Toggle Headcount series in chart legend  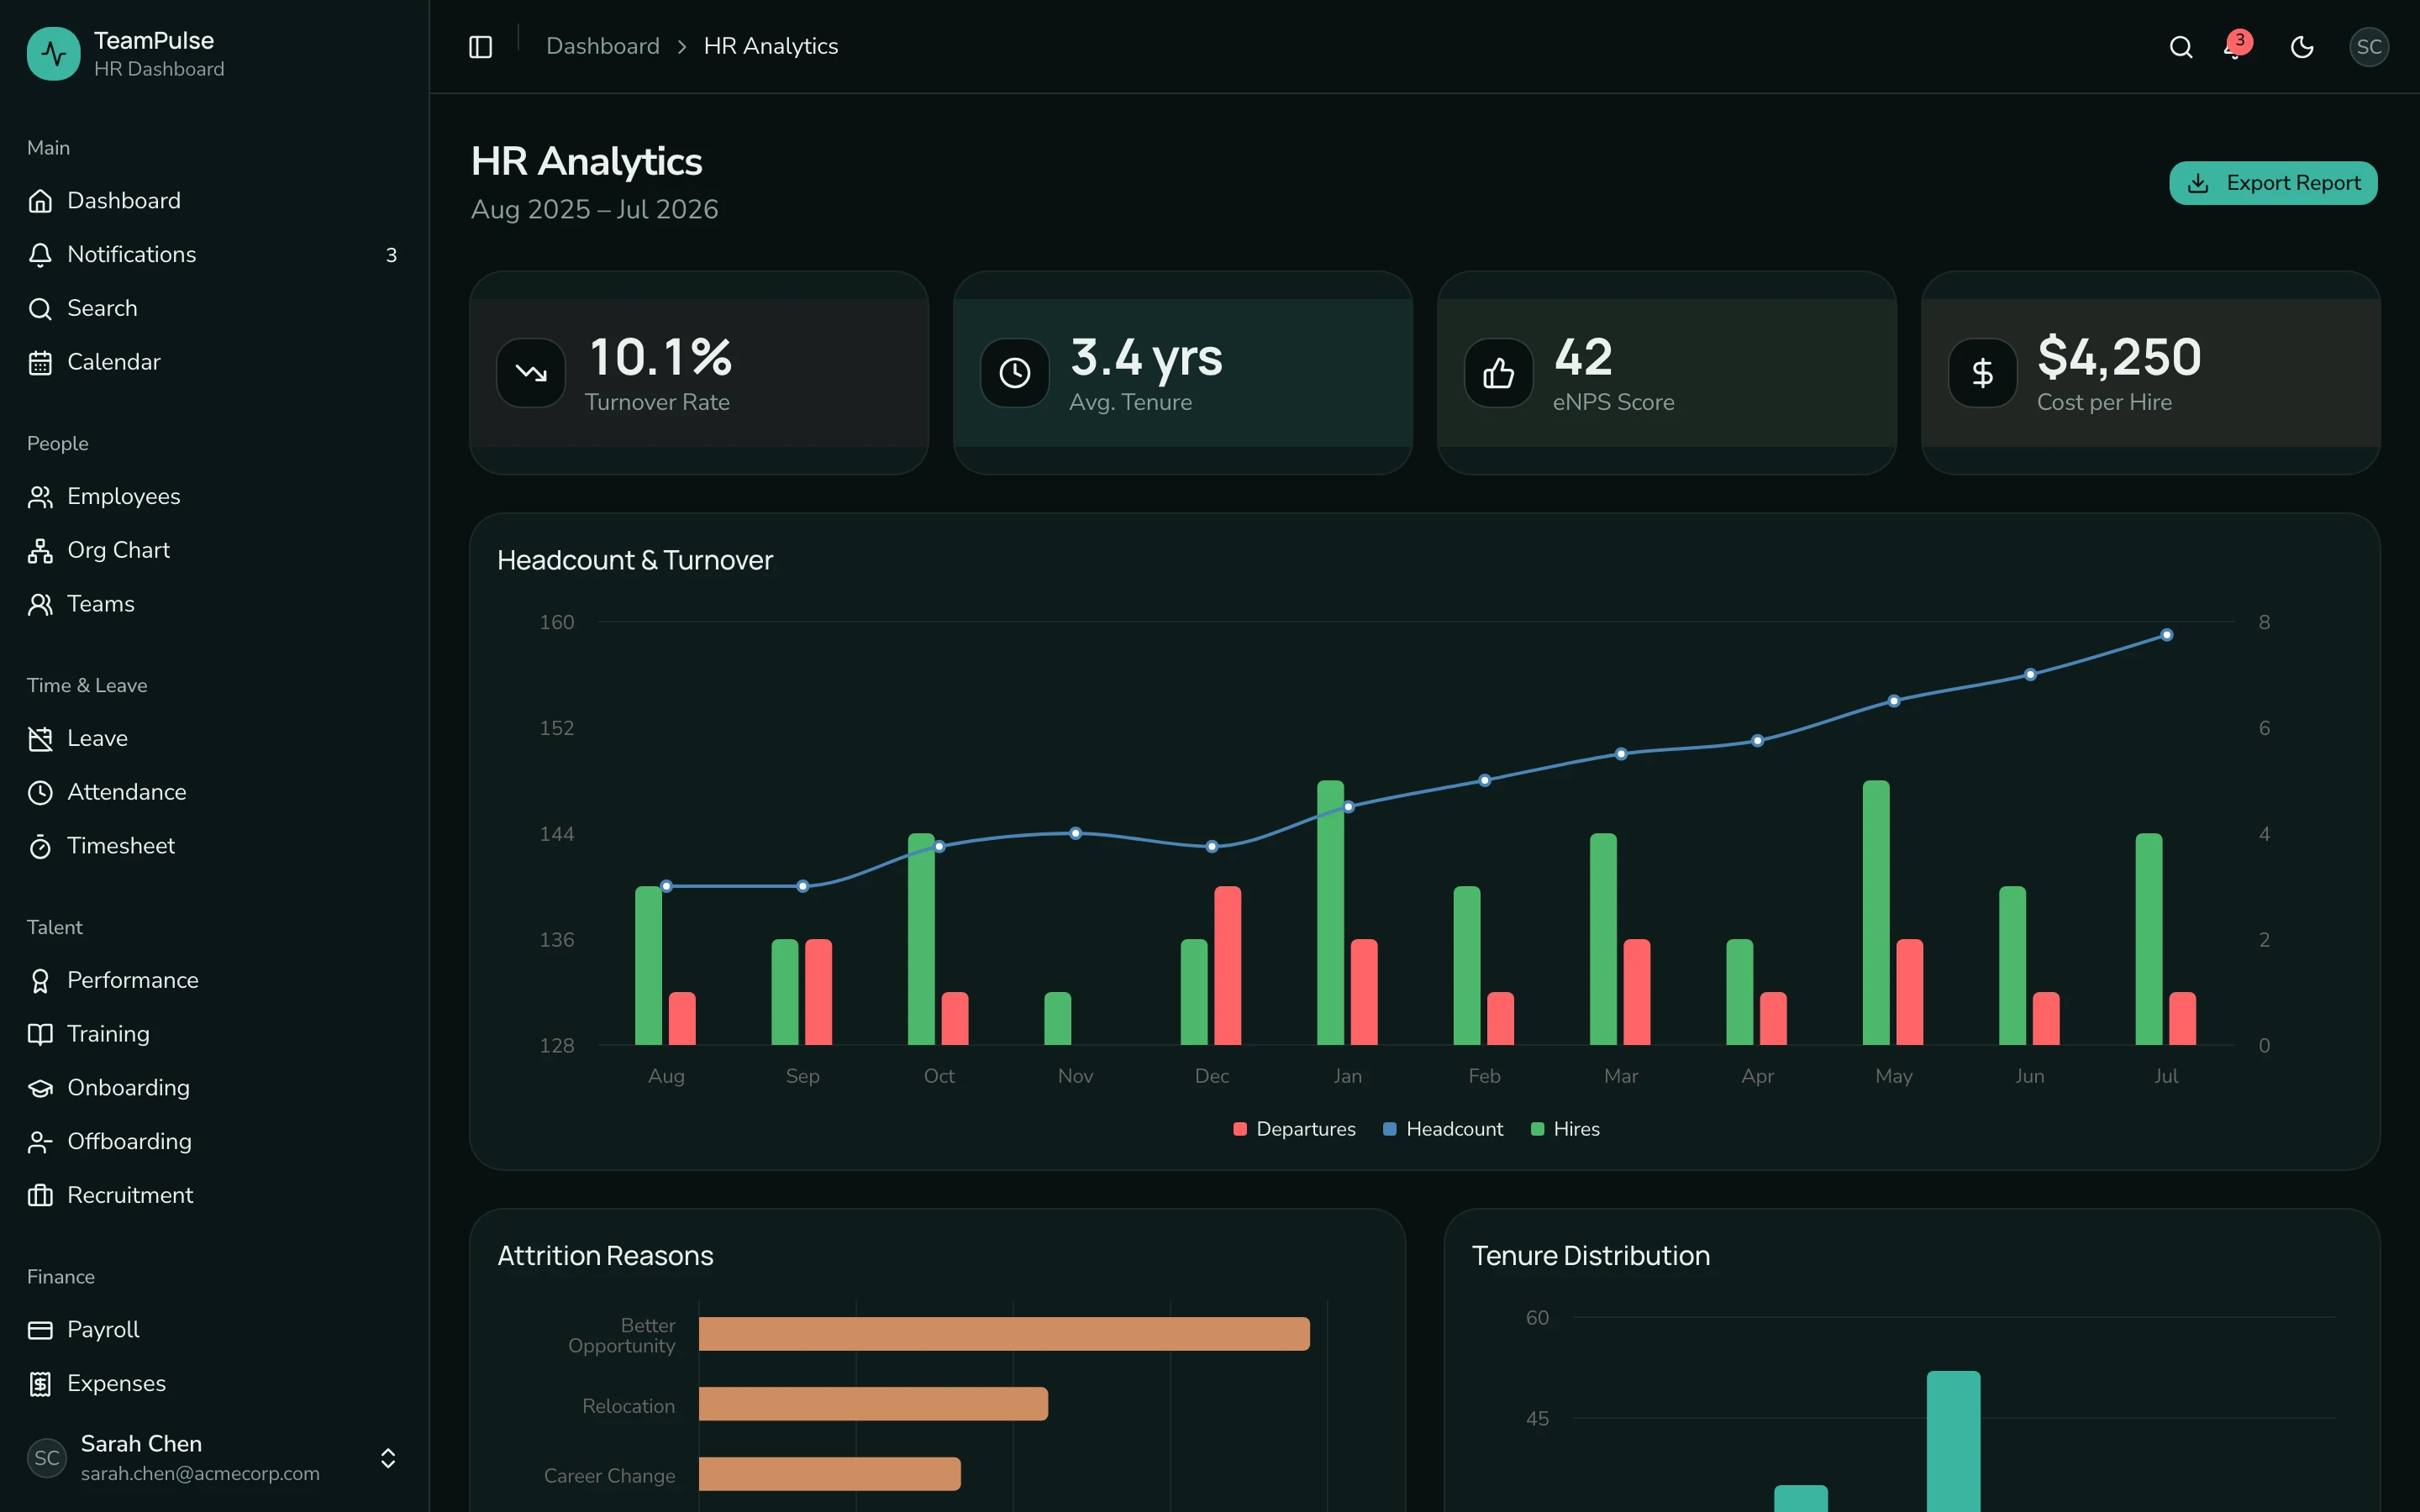coord(1443,1129)
